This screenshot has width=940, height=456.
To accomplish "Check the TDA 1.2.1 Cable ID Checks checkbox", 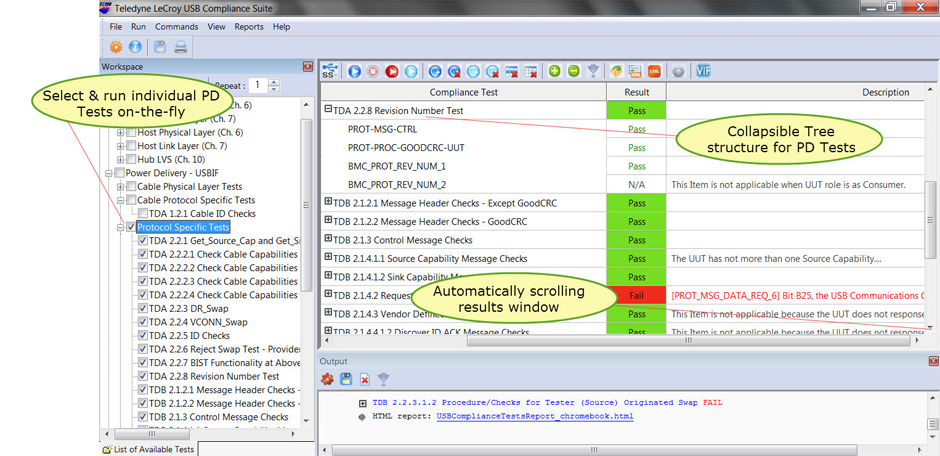I will [142, 213].
